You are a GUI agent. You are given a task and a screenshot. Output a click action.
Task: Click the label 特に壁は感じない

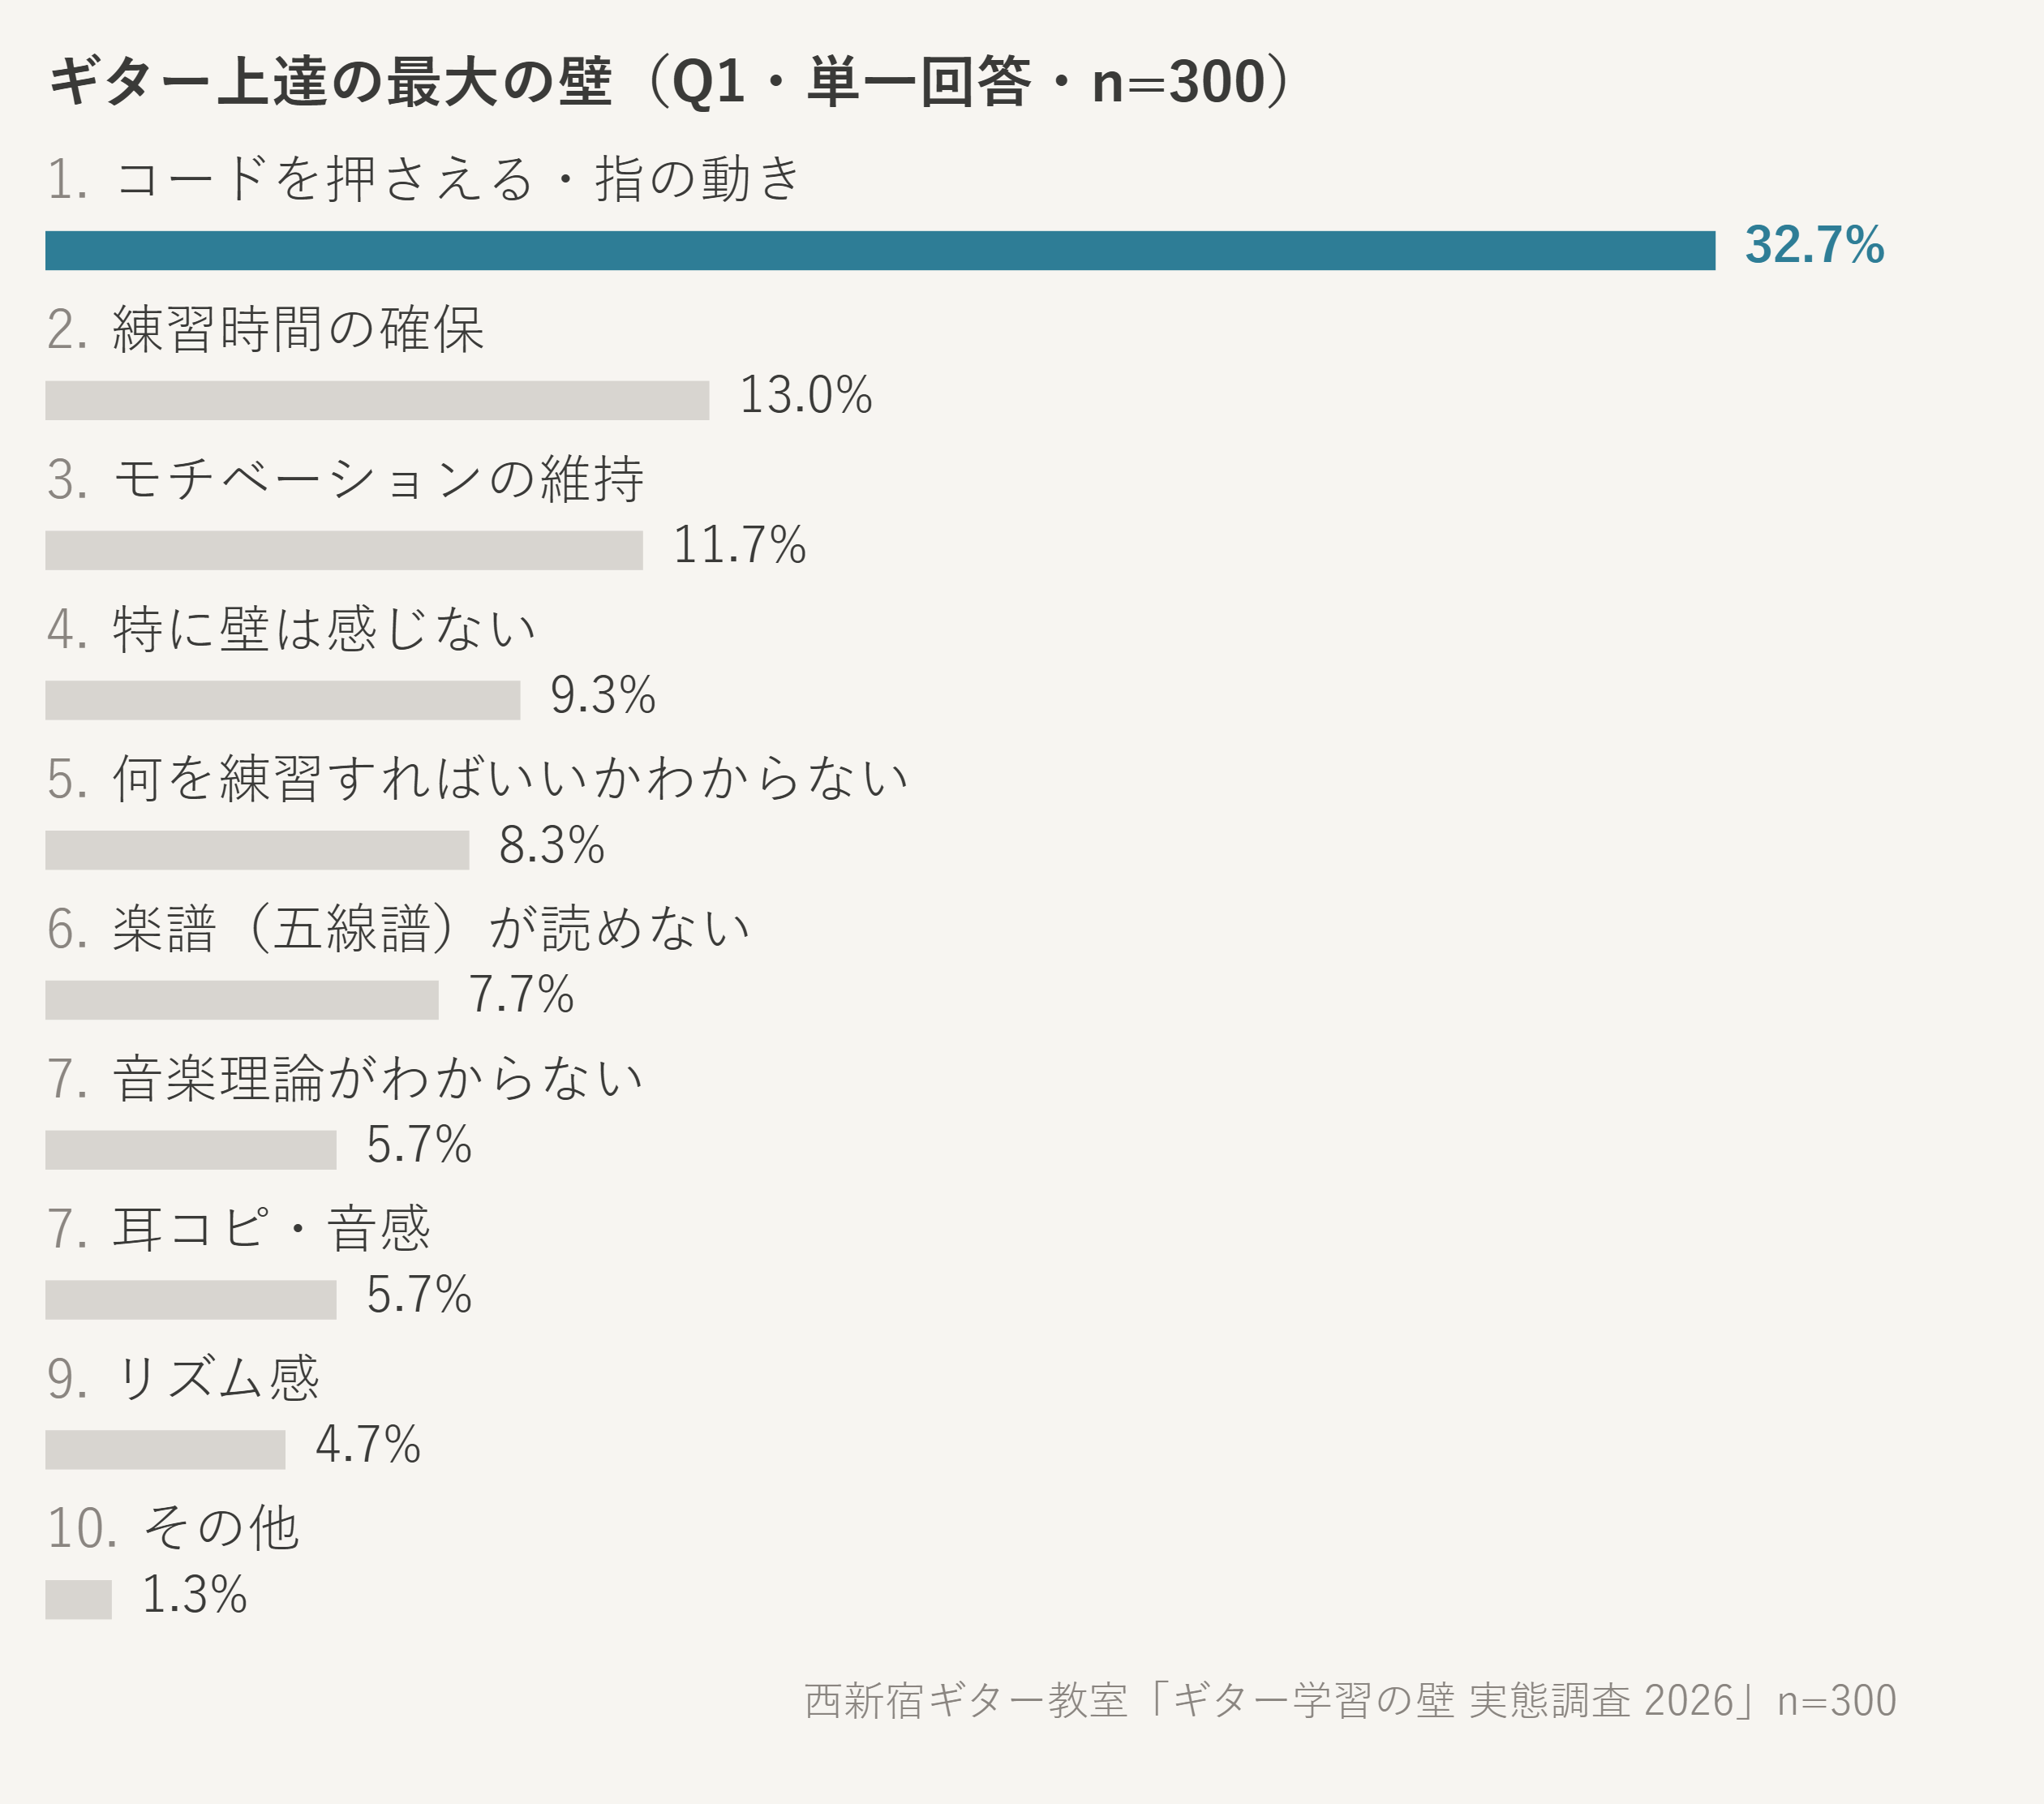[x=325, y=629]
